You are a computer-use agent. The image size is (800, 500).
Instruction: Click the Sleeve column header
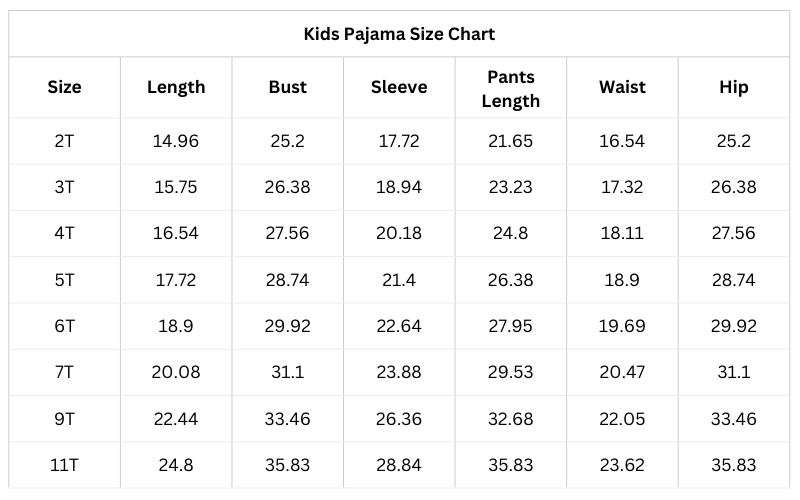tap(399, 87)
